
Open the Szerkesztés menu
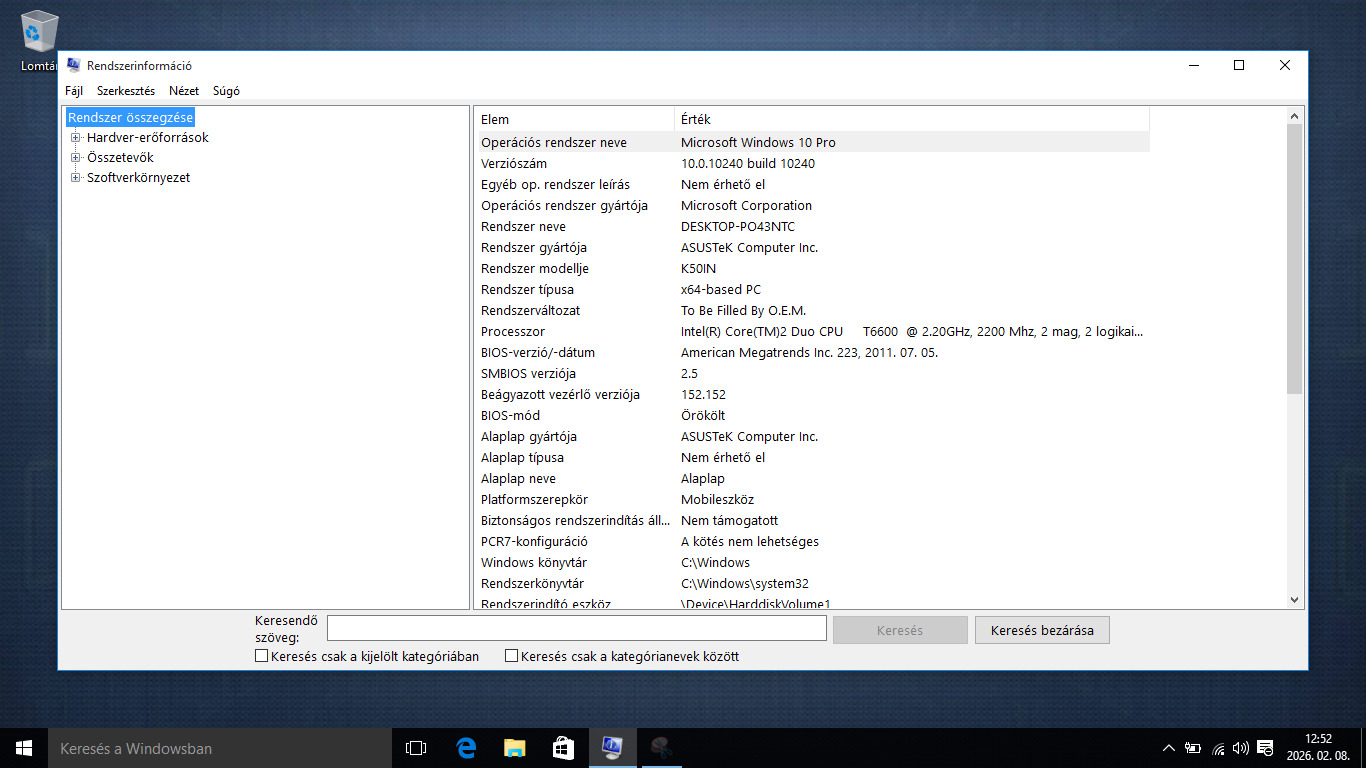pyautogui.click(x=126, y=91)
